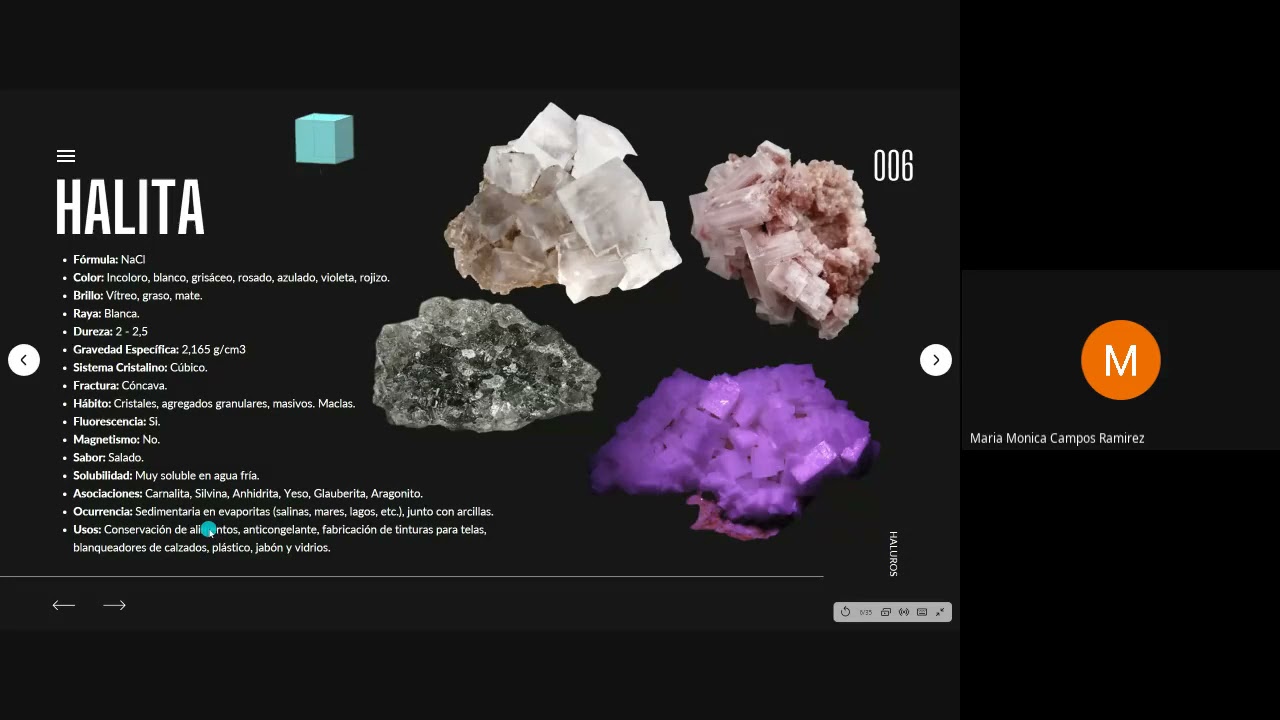Click the 'Fractura: Cóncava' line
The height and width of the screenshot is (720, 1280).
(x=120, y=385)
